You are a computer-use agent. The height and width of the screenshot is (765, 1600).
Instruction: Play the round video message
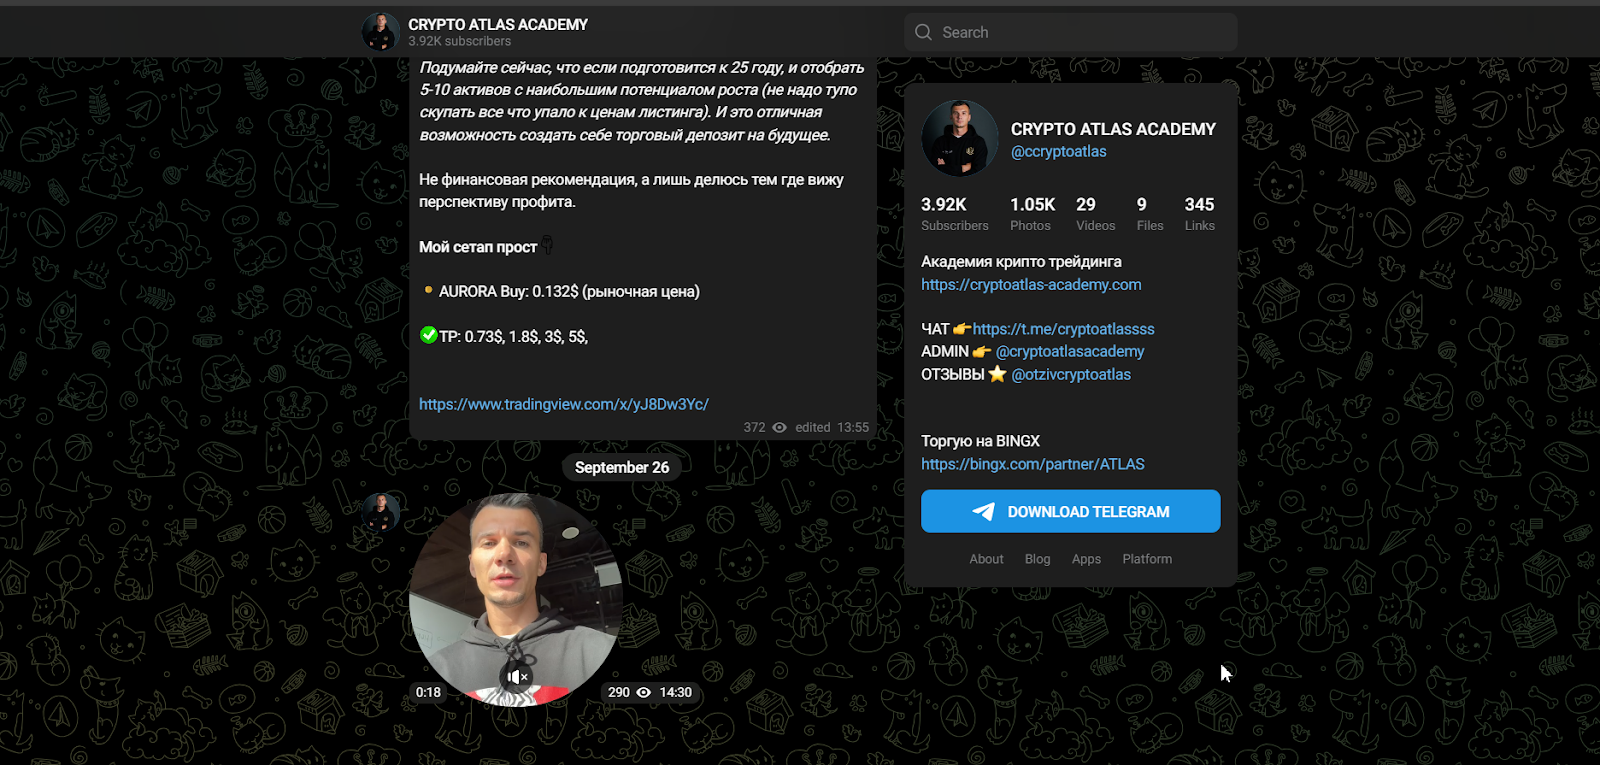[516, 600]
